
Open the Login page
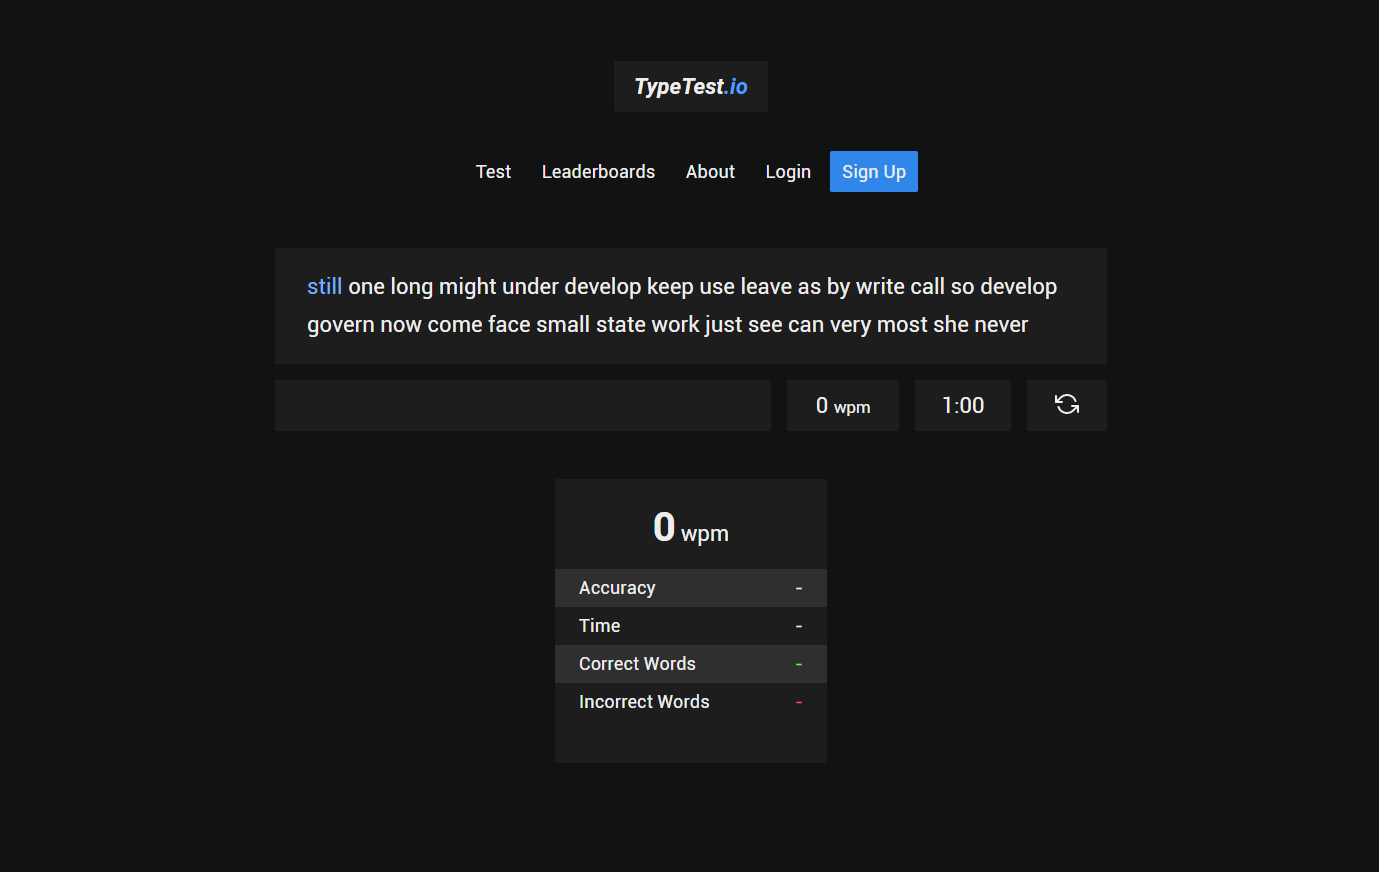pyautogui.click(x=788, y=172)
